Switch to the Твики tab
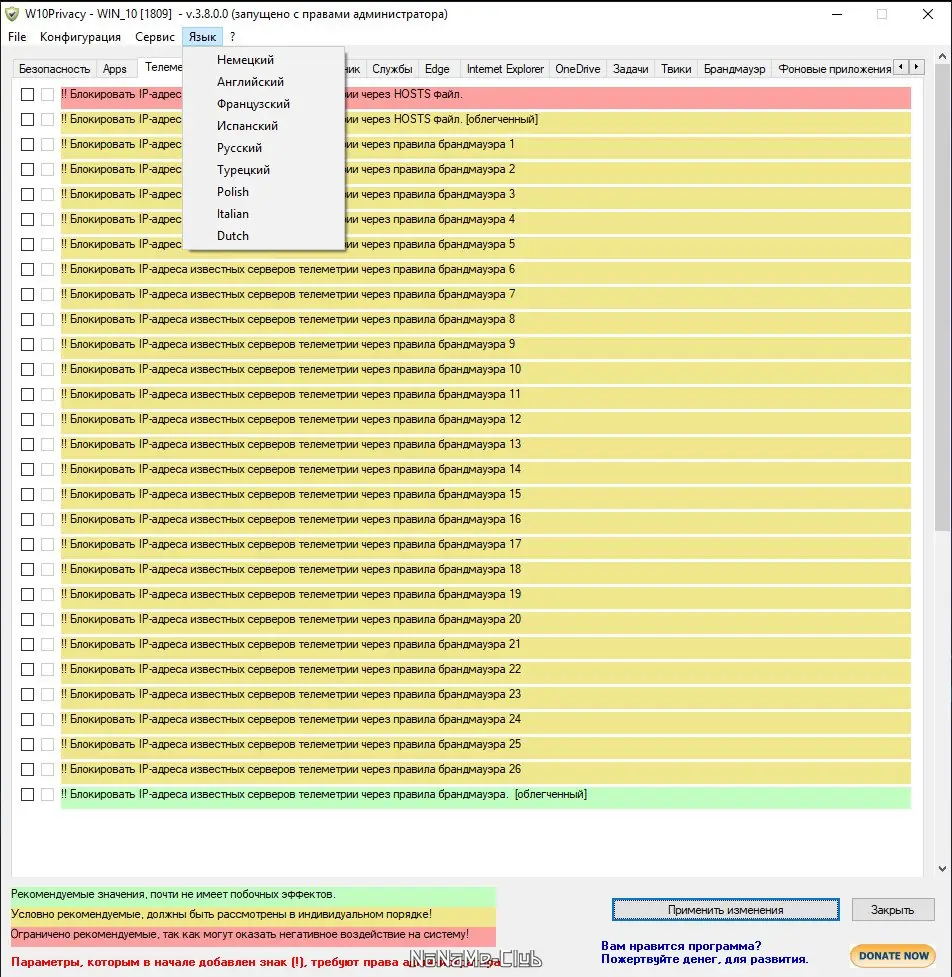This screenshot has width=952, height=977. [676, 69]
